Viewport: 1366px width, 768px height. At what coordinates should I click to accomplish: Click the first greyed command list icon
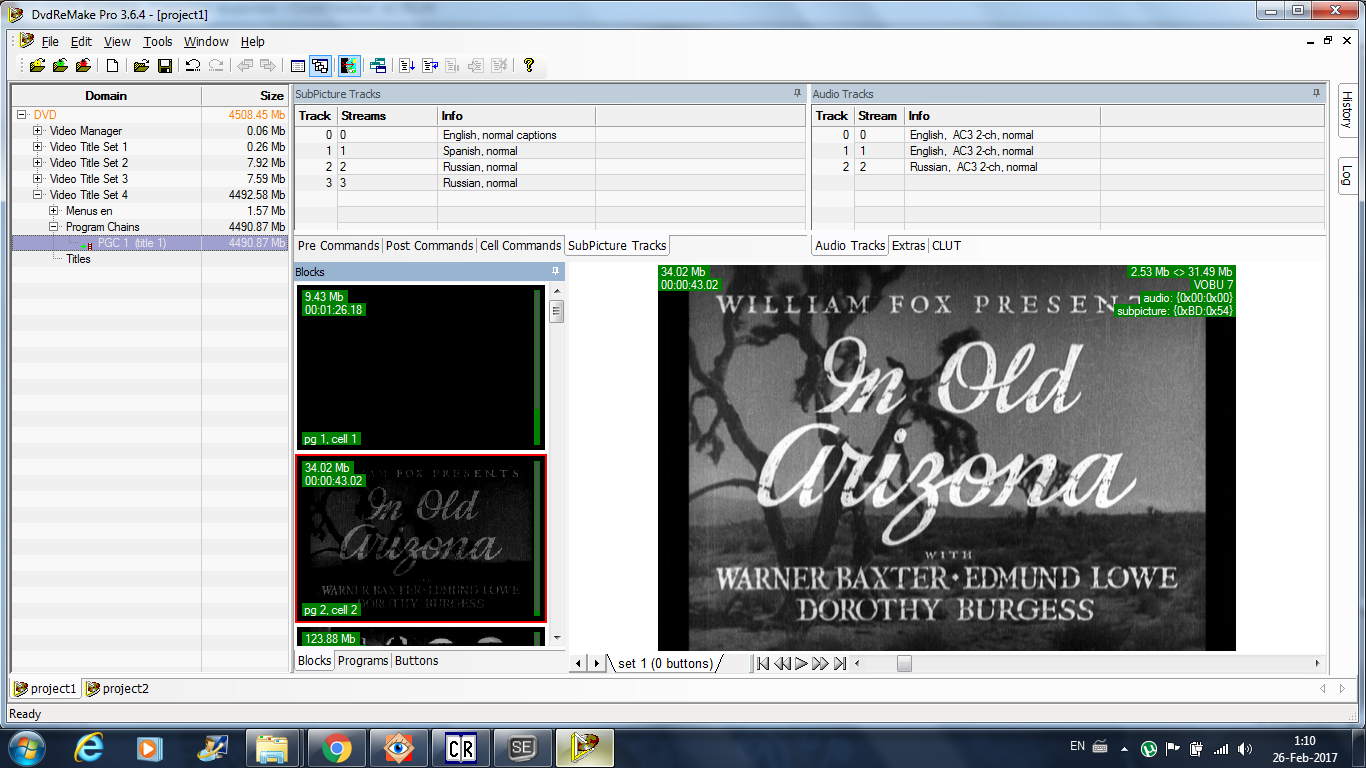453,66
